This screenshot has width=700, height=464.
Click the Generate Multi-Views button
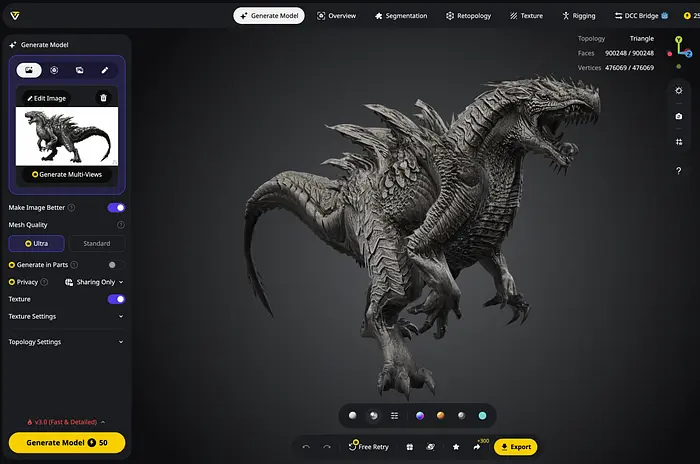[x=69, y=174]
